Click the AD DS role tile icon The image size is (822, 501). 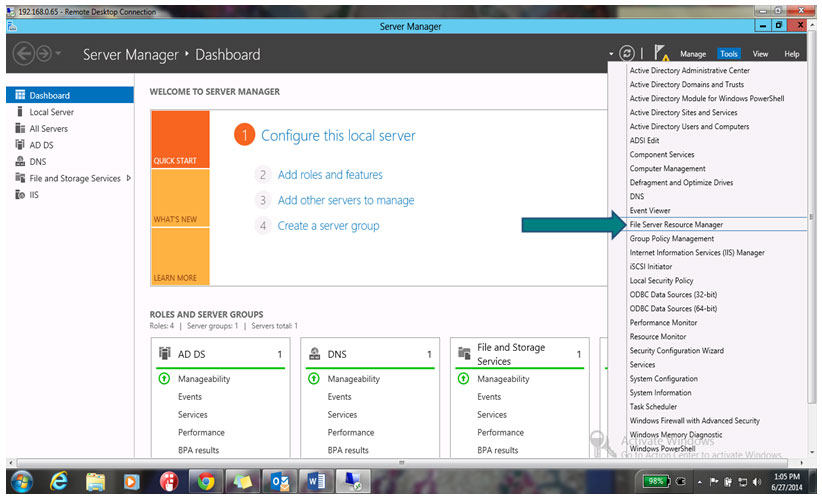click(x=165, y=353)
